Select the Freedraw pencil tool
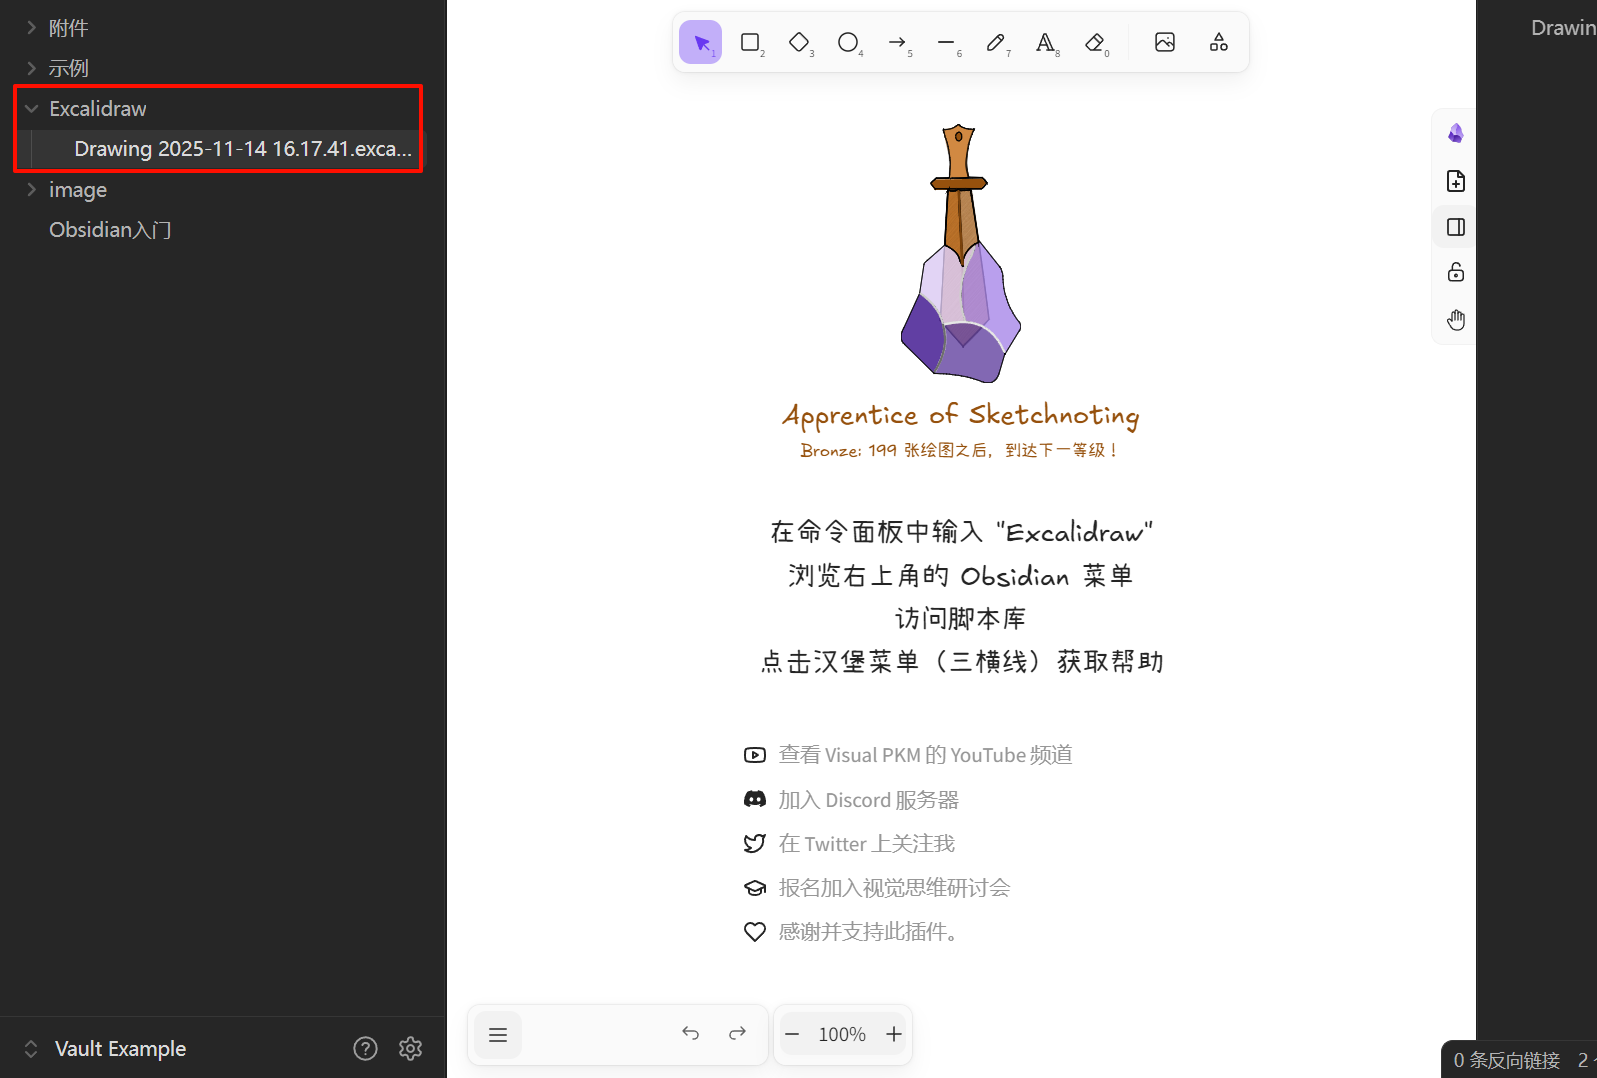This screenshot has height=1078, width=1597. (x=995, y=42)
